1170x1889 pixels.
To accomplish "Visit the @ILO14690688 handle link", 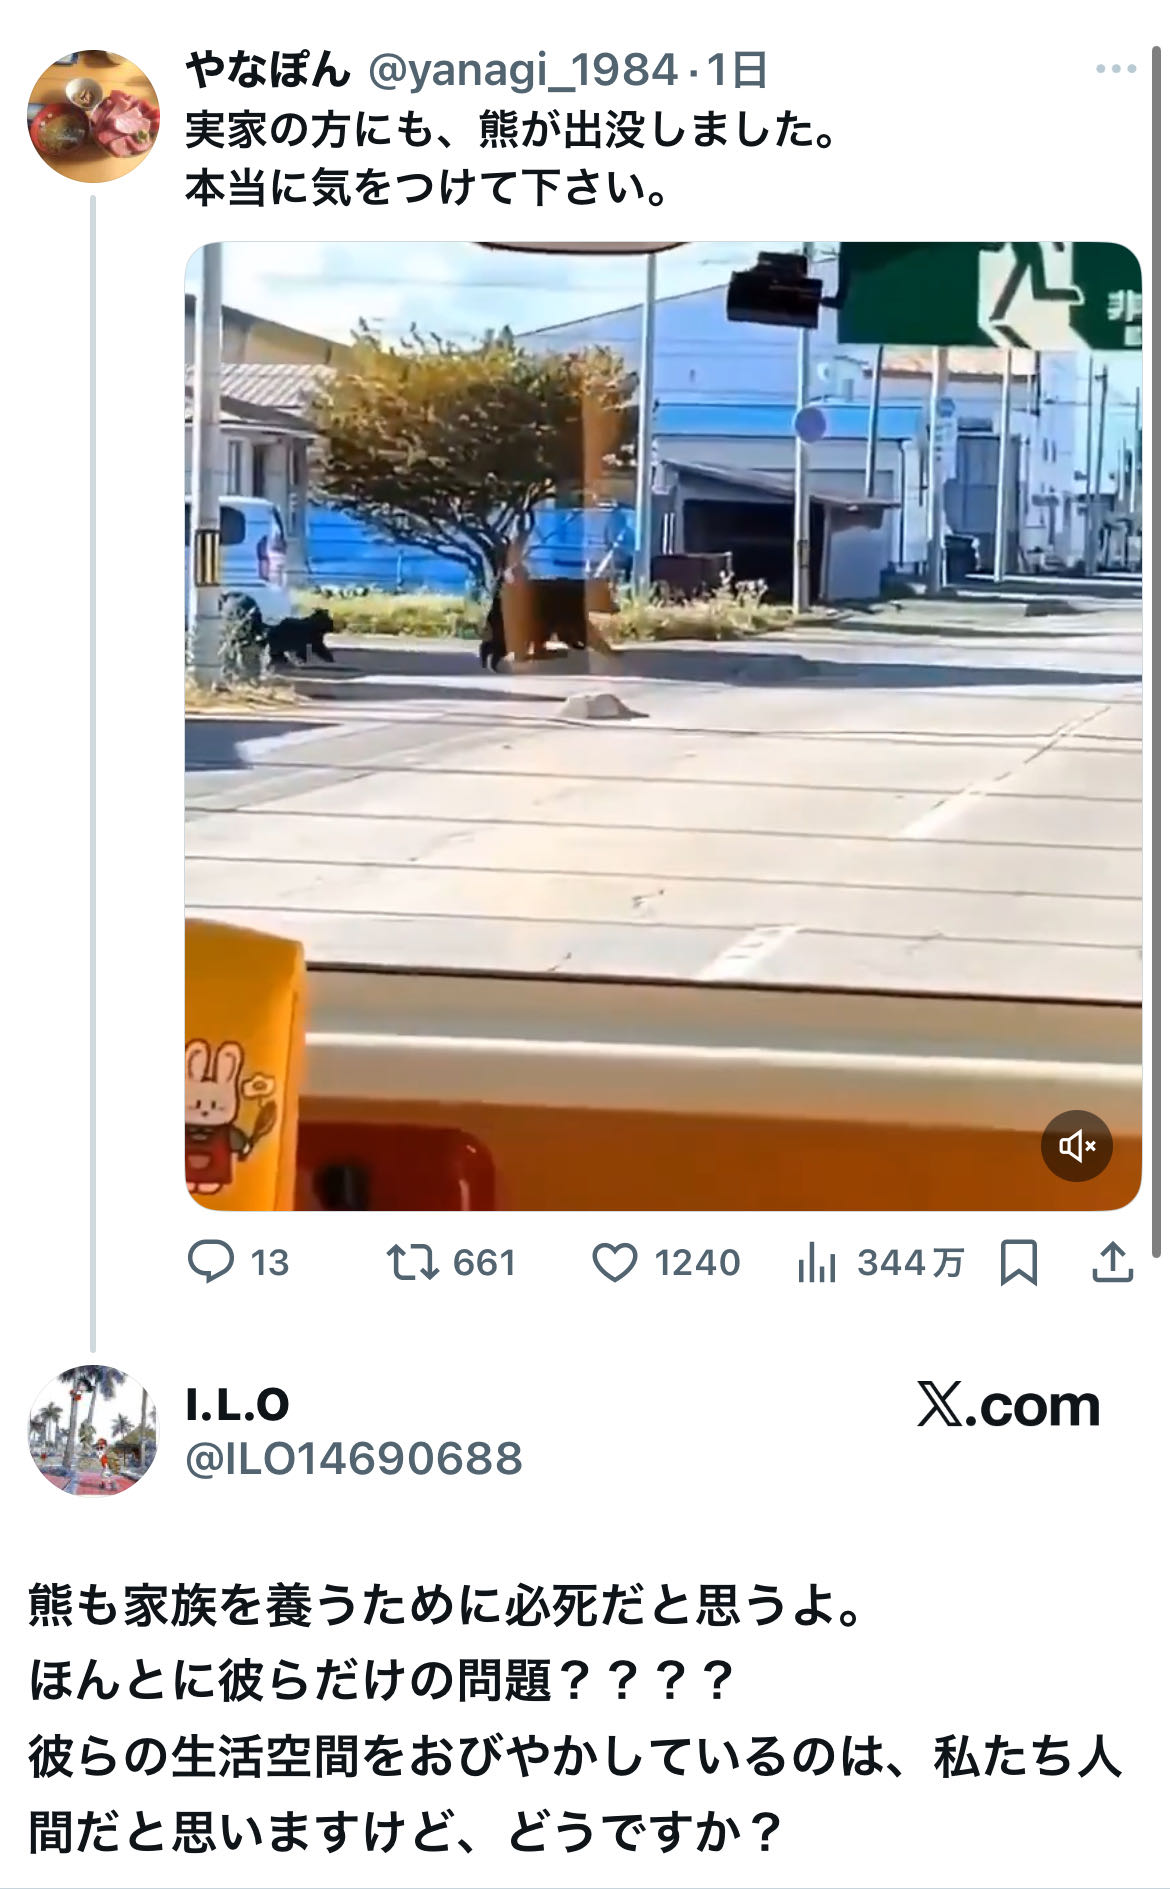I will (354, 1459).
